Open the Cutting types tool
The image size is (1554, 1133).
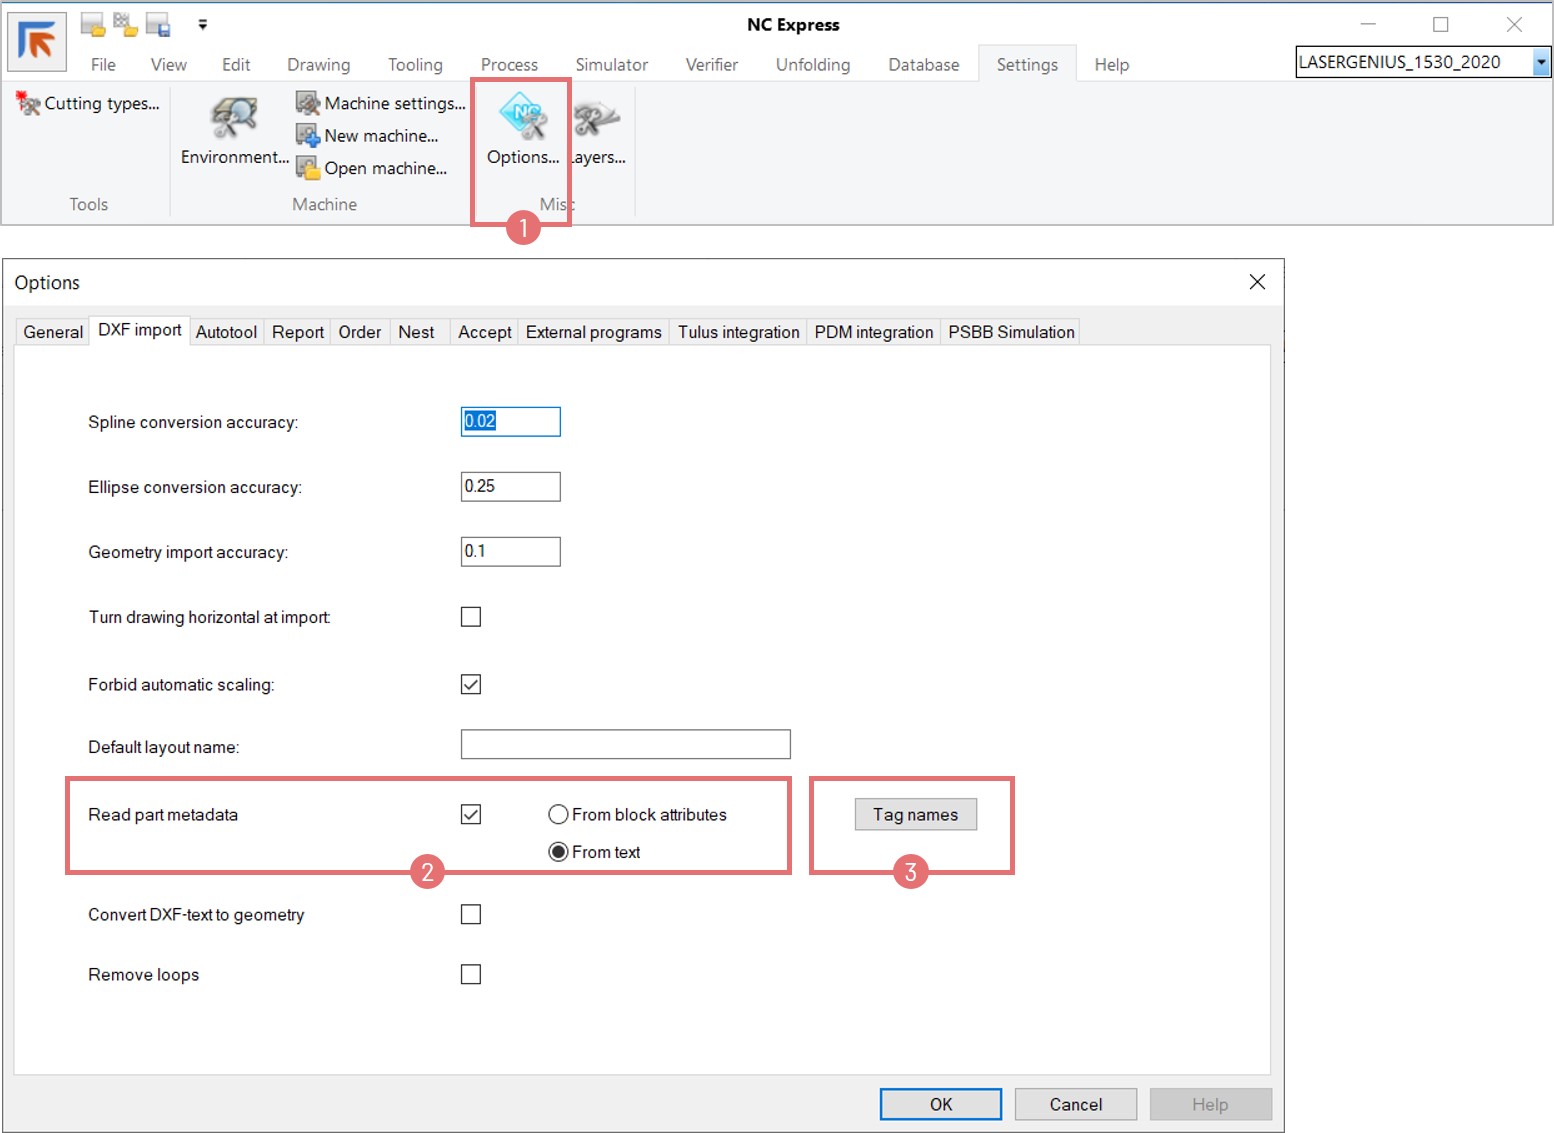coord(88,103)
